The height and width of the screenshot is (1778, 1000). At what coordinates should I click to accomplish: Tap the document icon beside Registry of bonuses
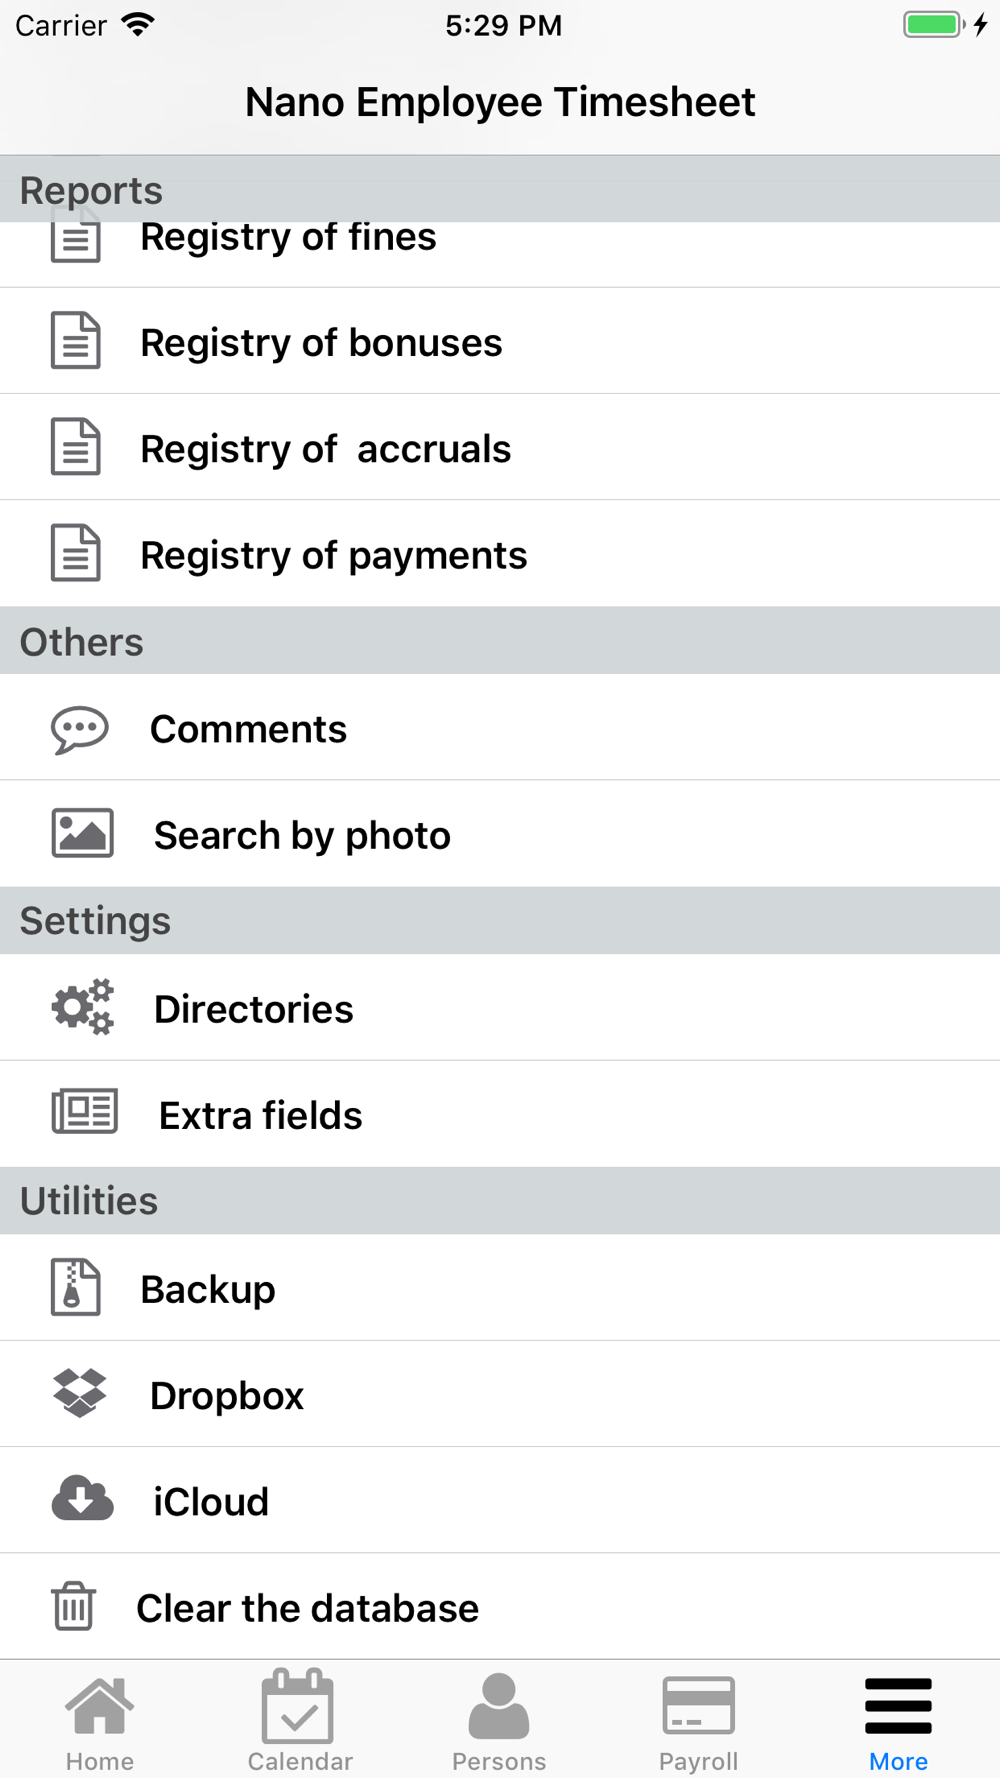(76, 340)
